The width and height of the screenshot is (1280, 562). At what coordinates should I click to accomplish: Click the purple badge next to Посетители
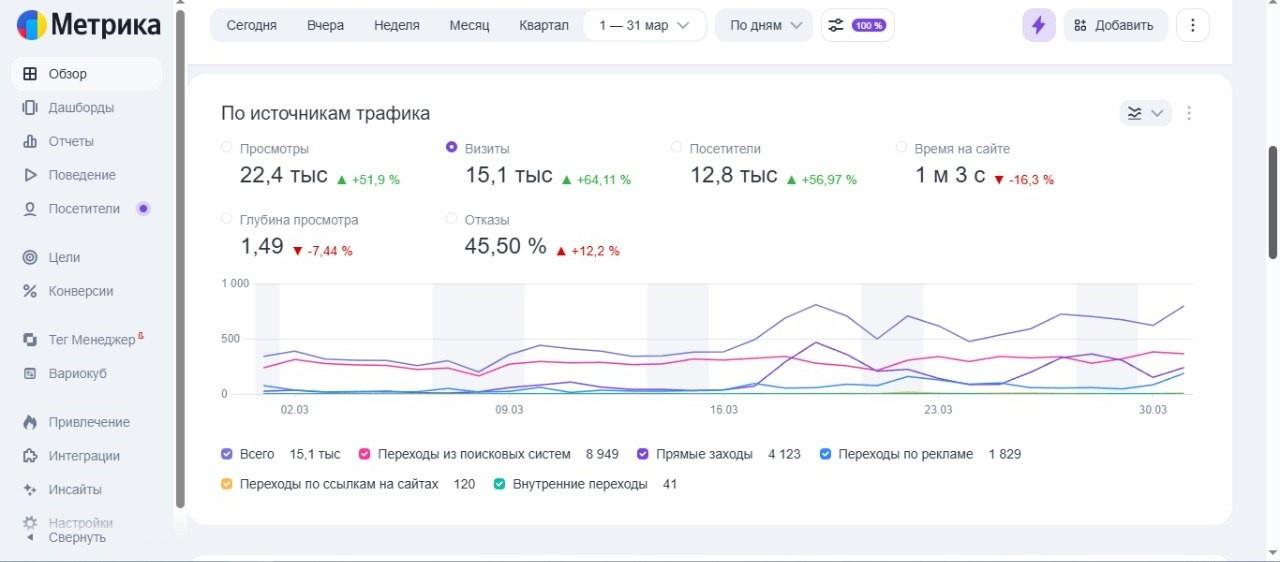[x=143, y=209]
